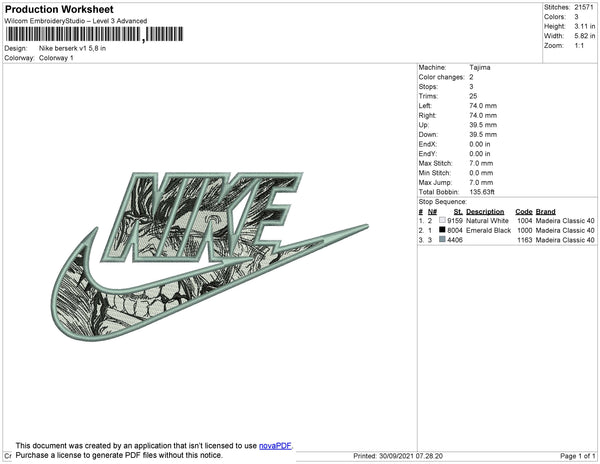600x464 pixels.
Task: Select the Emerald Black color swatch
Action: coord(442,230)
